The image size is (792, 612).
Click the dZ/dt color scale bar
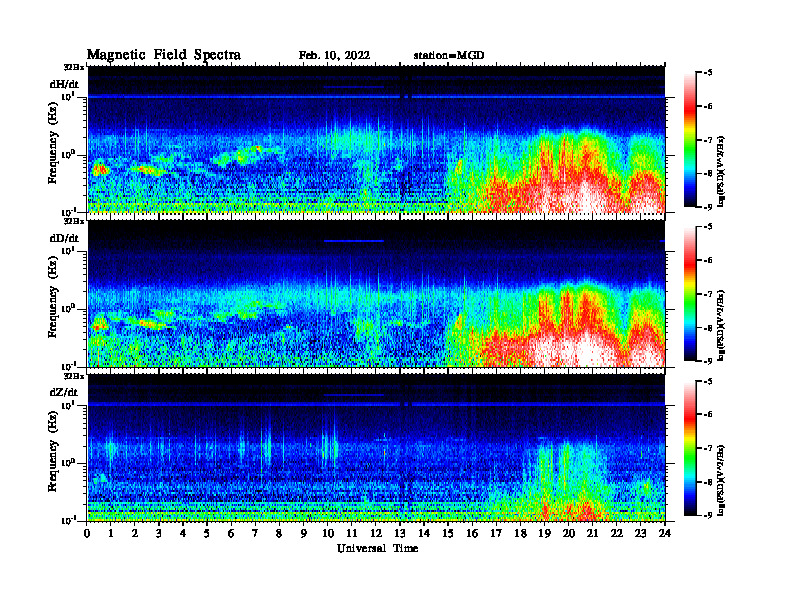tap(689, 448)
